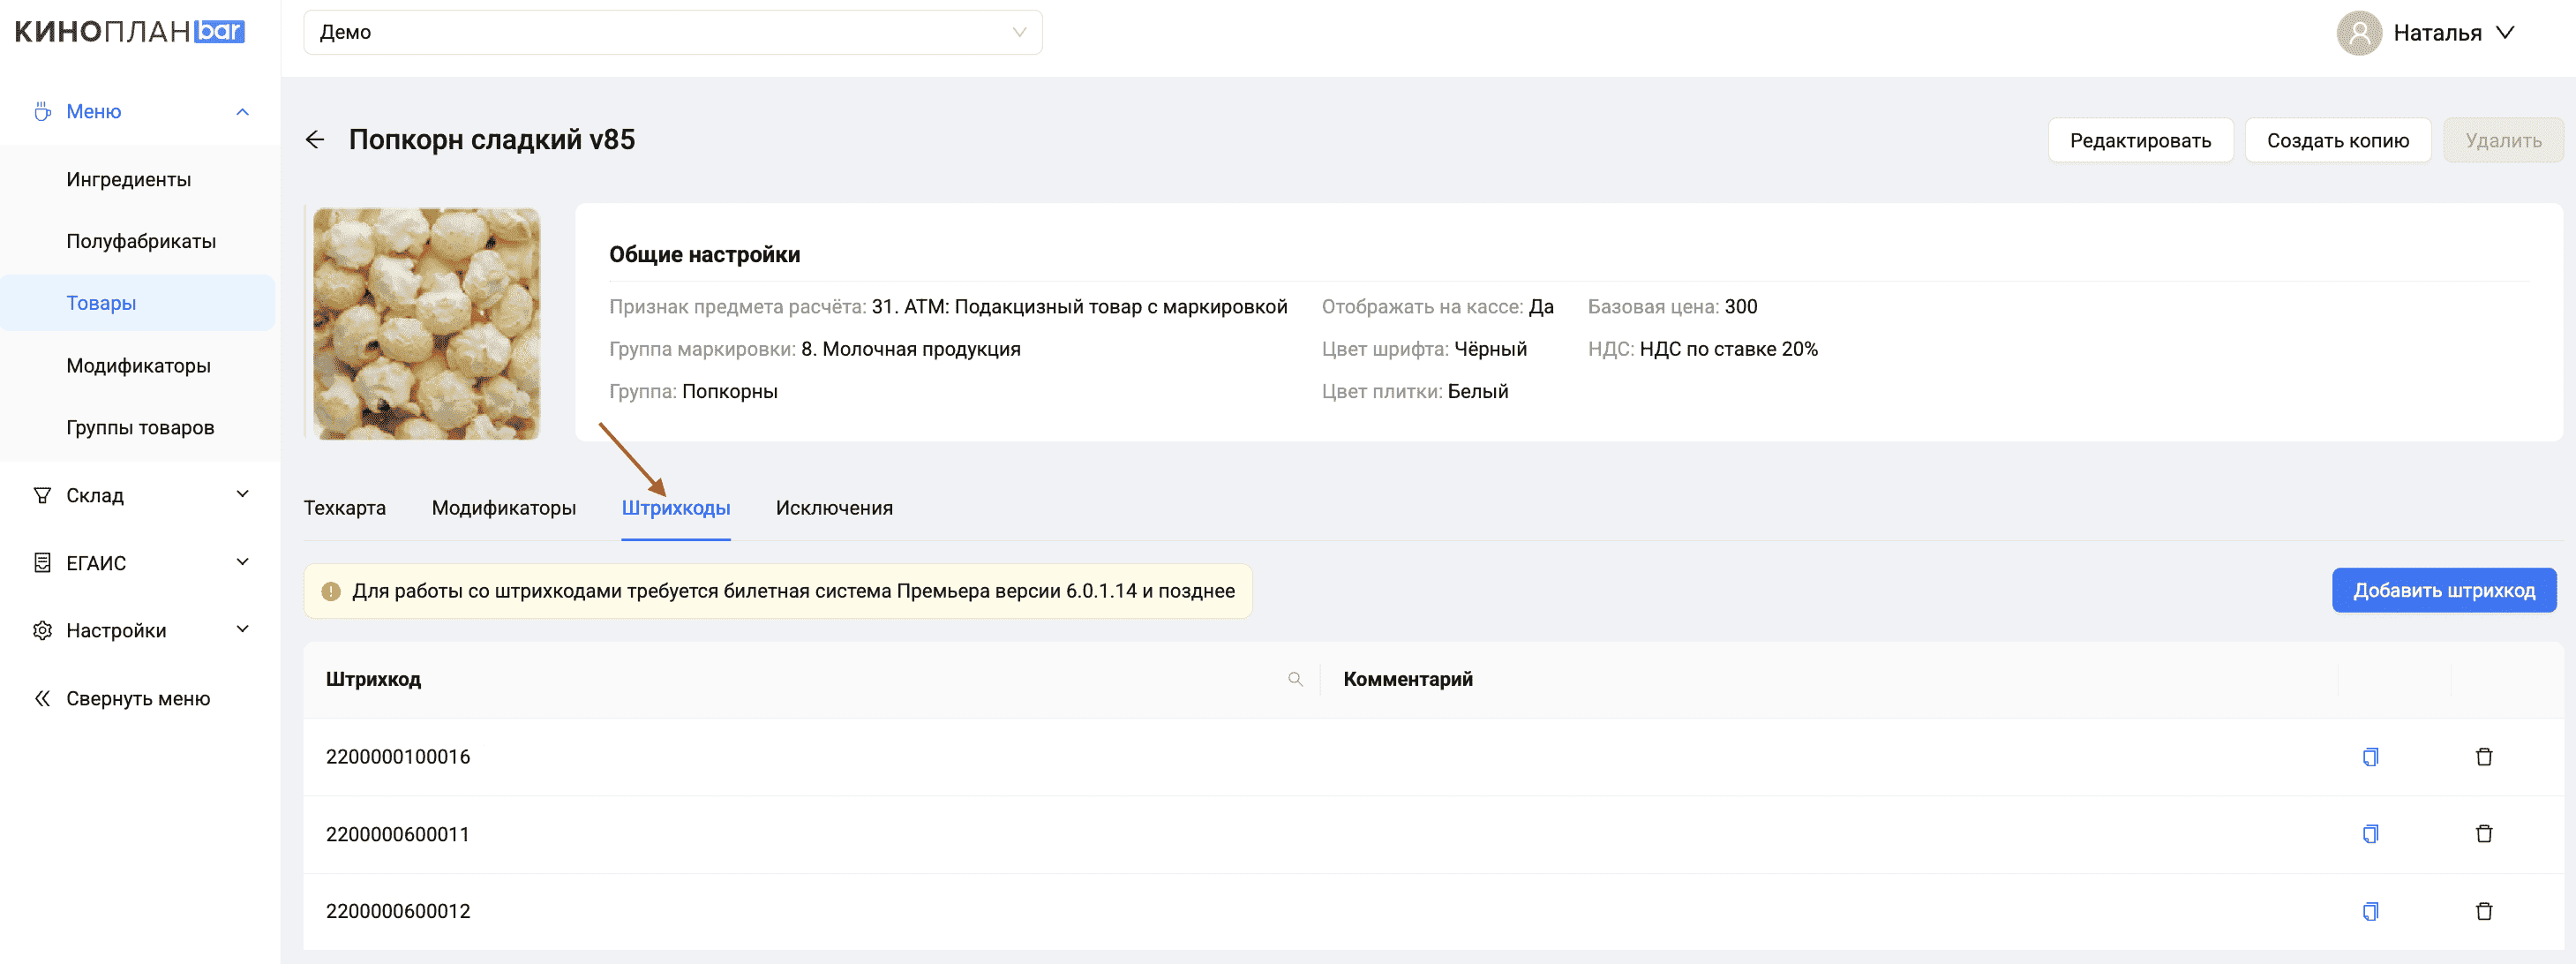
Task: Switch to the Модификаторы tab
Action: 504,508
